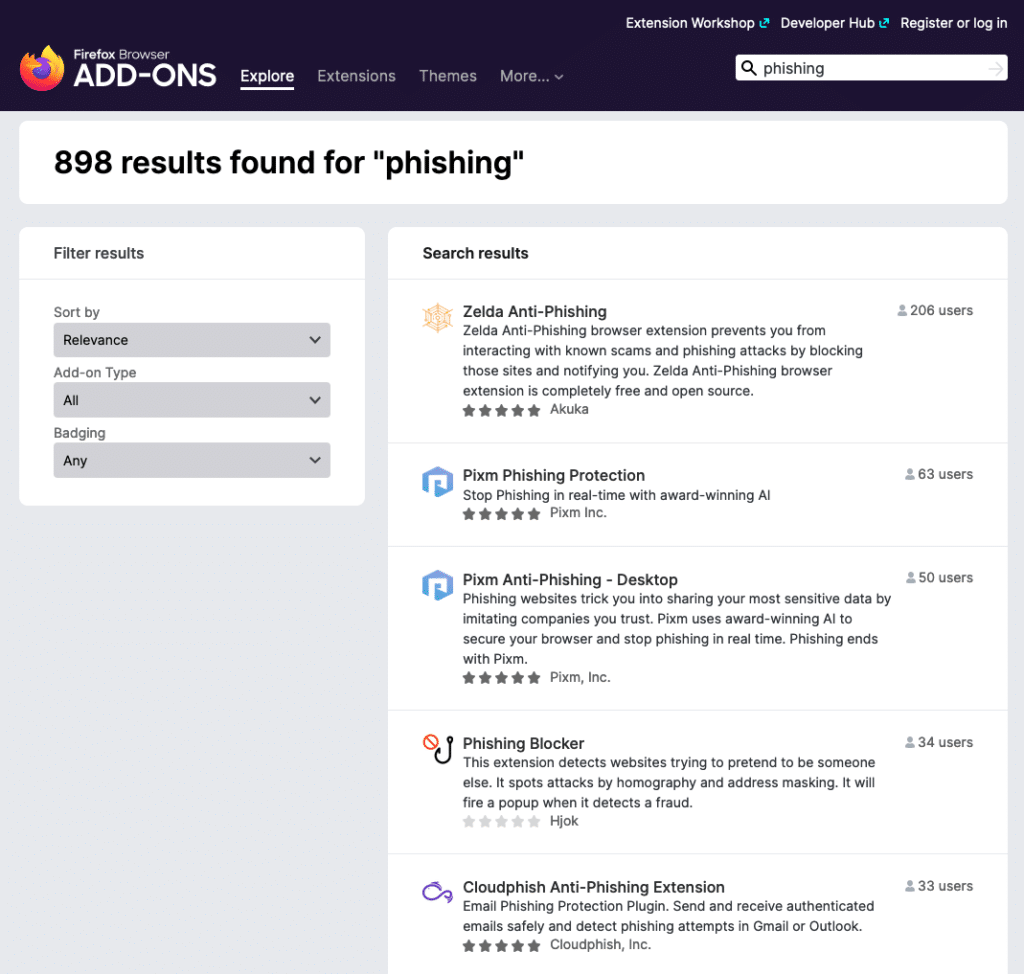This screenshot has width=1024, height=974.
Task: Click the star rating of Cloudphish extension
Action: (x=502, y=945)
